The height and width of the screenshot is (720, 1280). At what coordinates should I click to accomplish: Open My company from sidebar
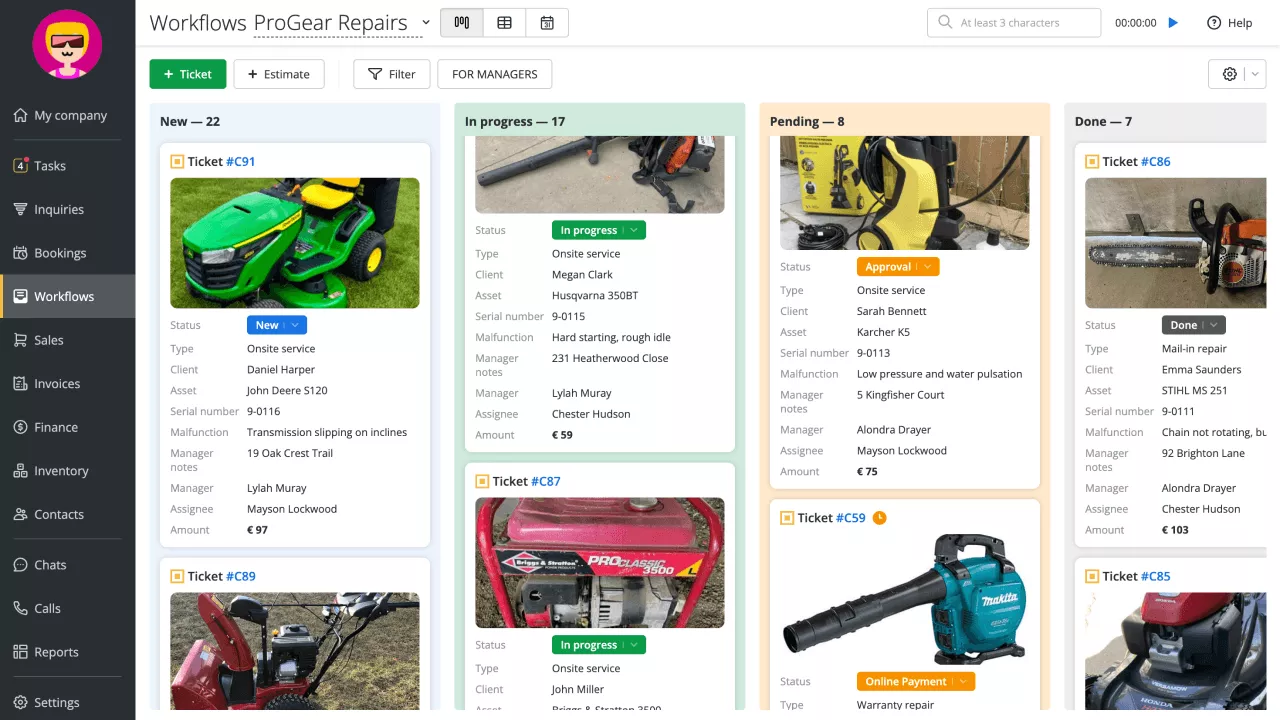pyautogui.click(x=68, y=115)
